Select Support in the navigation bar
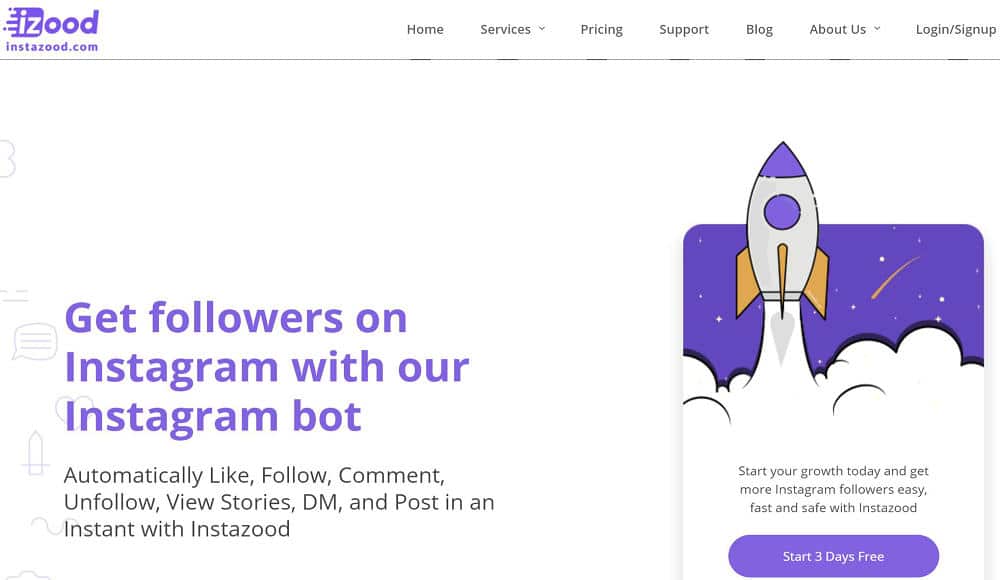Screen dimensions: 1000x580 (684, 29)
